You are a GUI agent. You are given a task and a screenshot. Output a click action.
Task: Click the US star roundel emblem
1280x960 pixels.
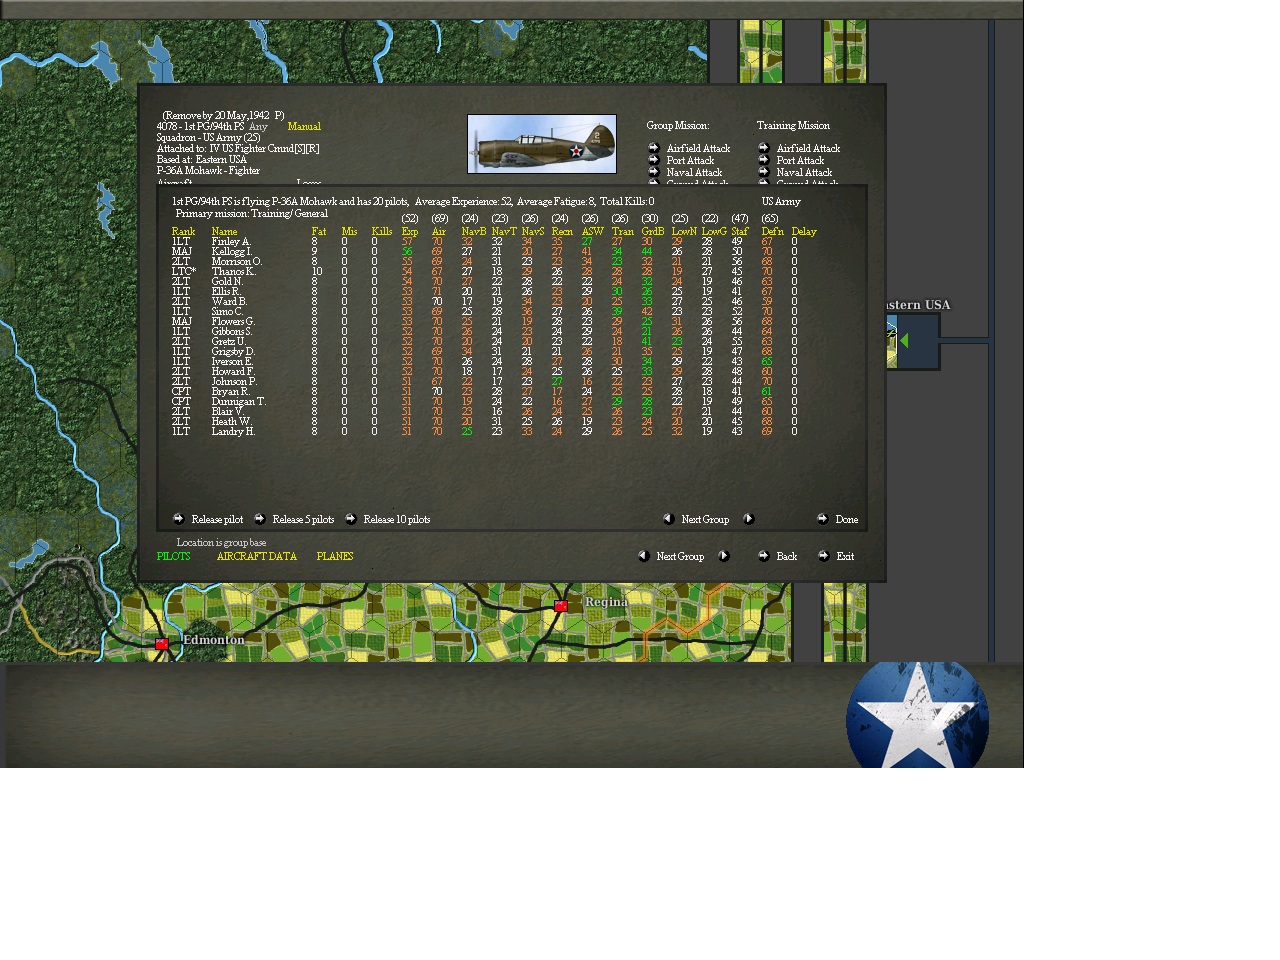(x=917, y=714)
